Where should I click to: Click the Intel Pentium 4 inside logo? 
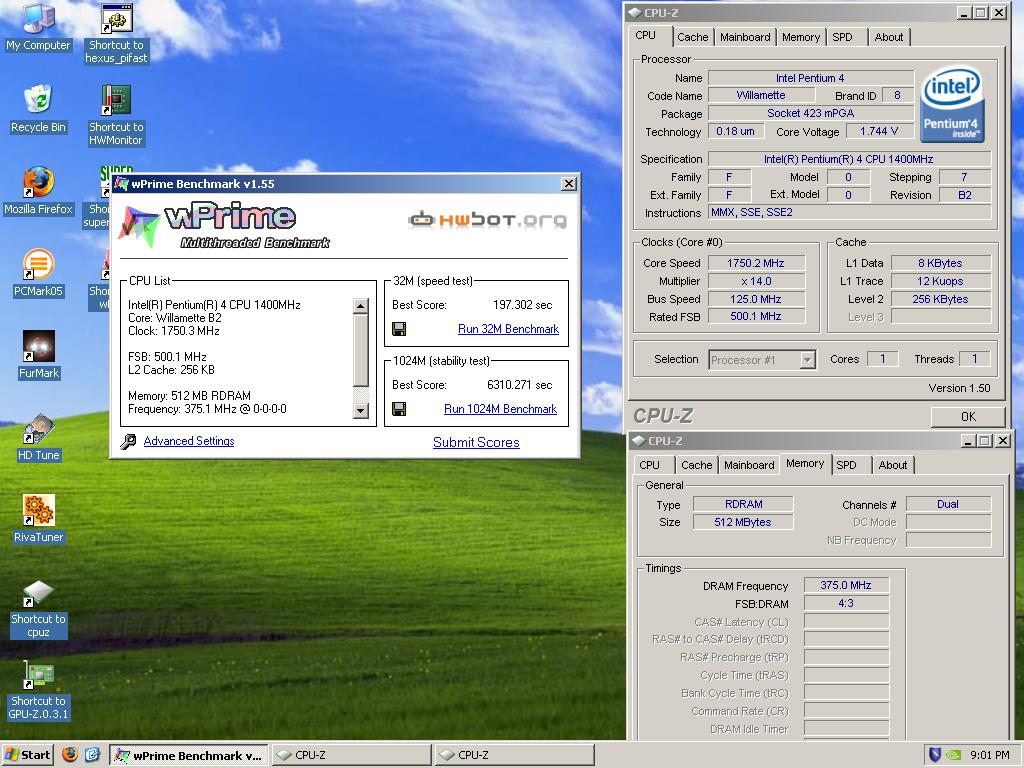pyautogui.click(x=952, y=104)
